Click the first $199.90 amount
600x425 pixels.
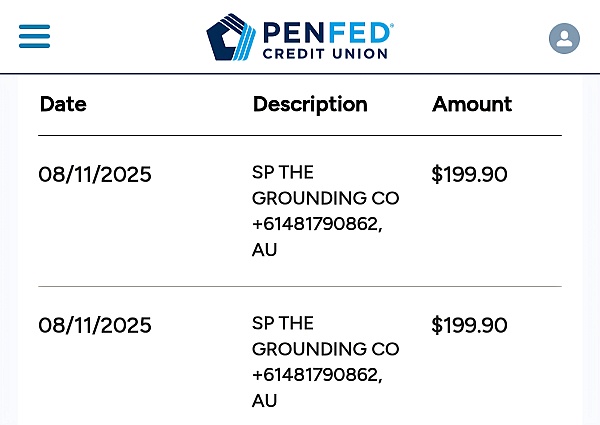(469, 174)
